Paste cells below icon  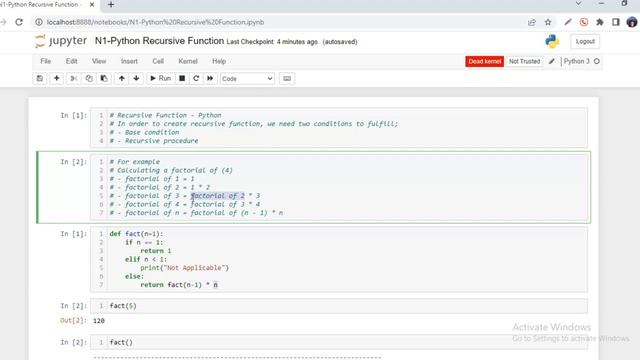(x=104, y=78)
